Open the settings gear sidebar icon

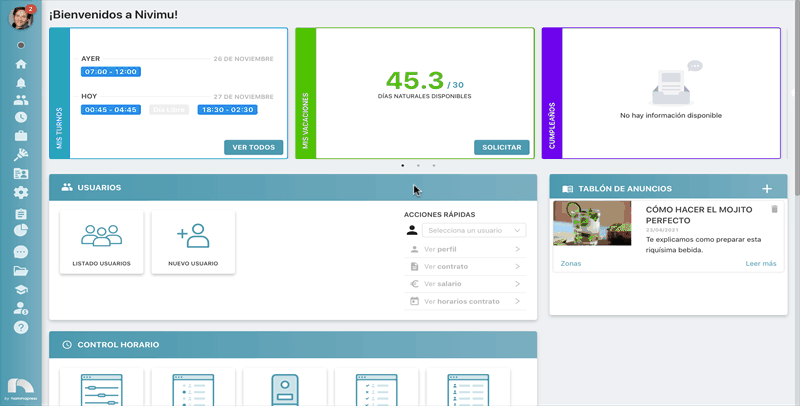pos(21,192)
